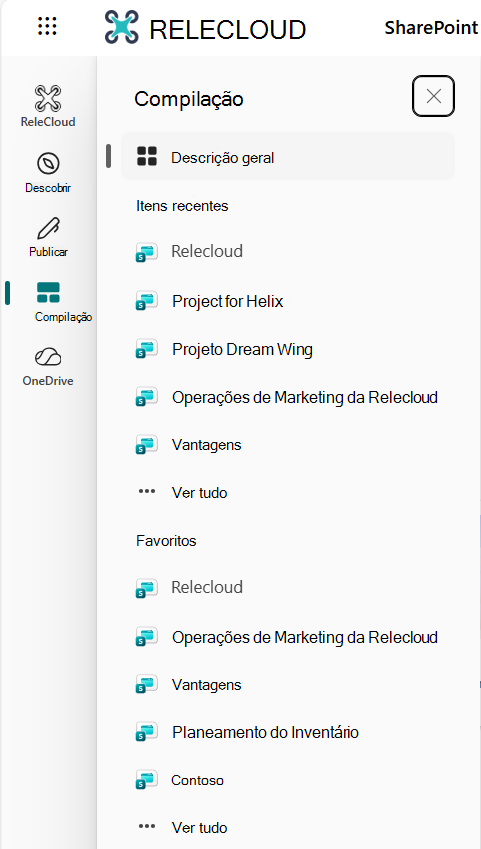Close the Compilação panel
Viewport: 481px width, 849px height.
433,96
